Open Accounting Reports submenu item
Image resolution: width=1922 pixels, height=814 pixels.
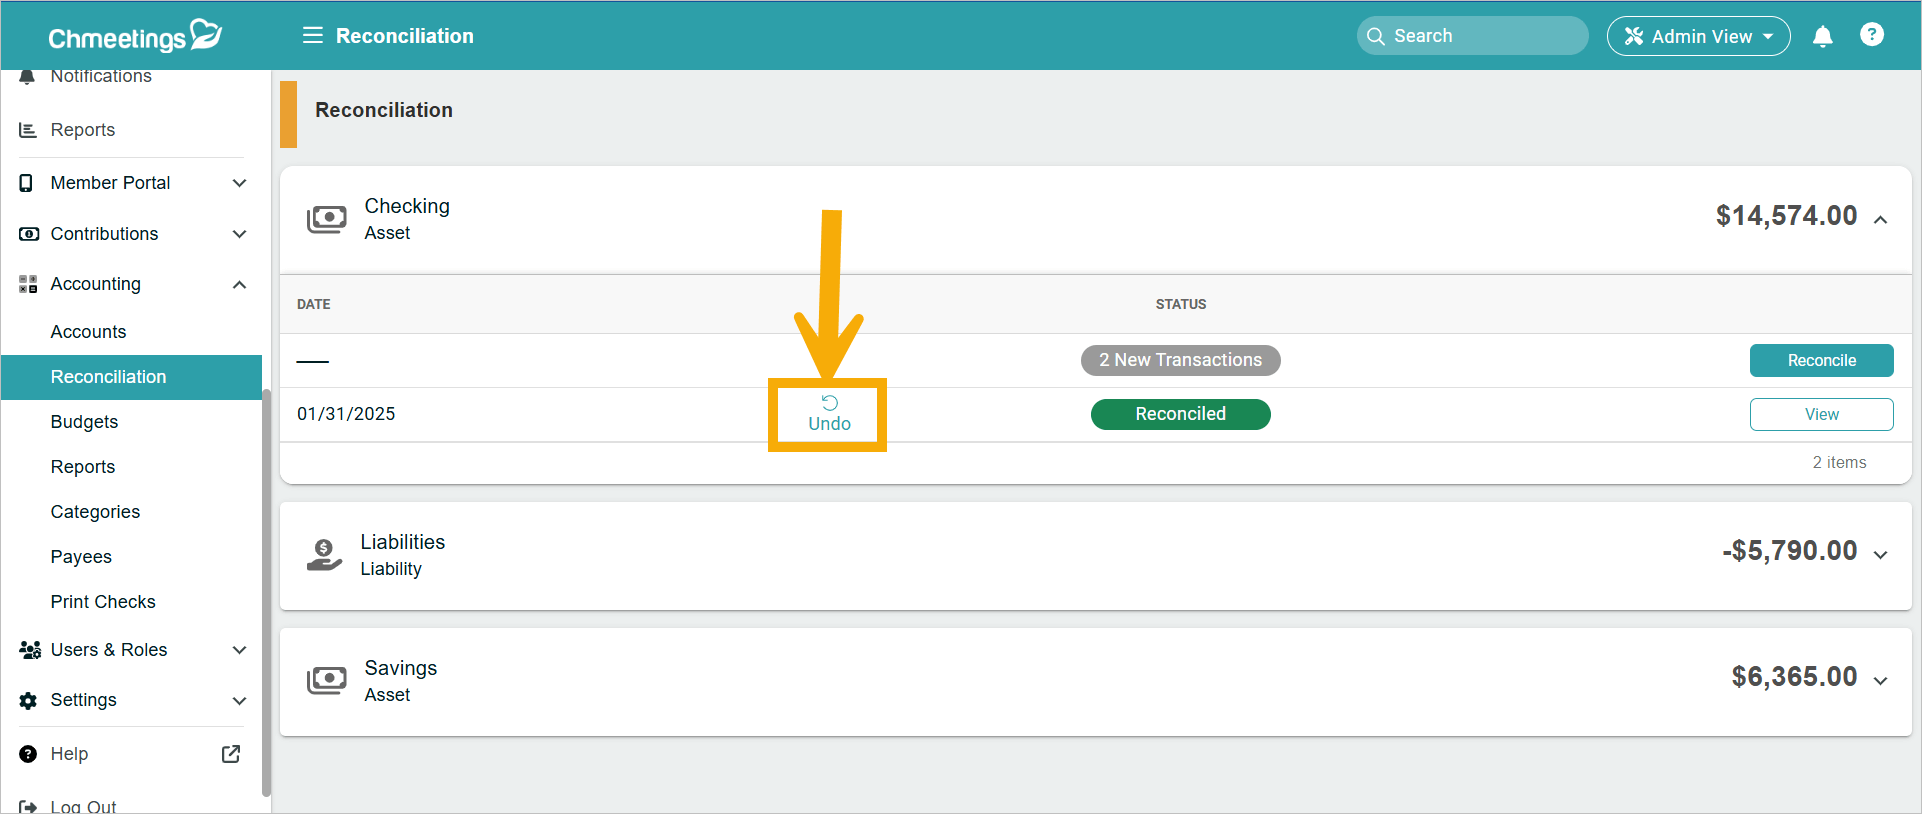(x=83, y=467)
